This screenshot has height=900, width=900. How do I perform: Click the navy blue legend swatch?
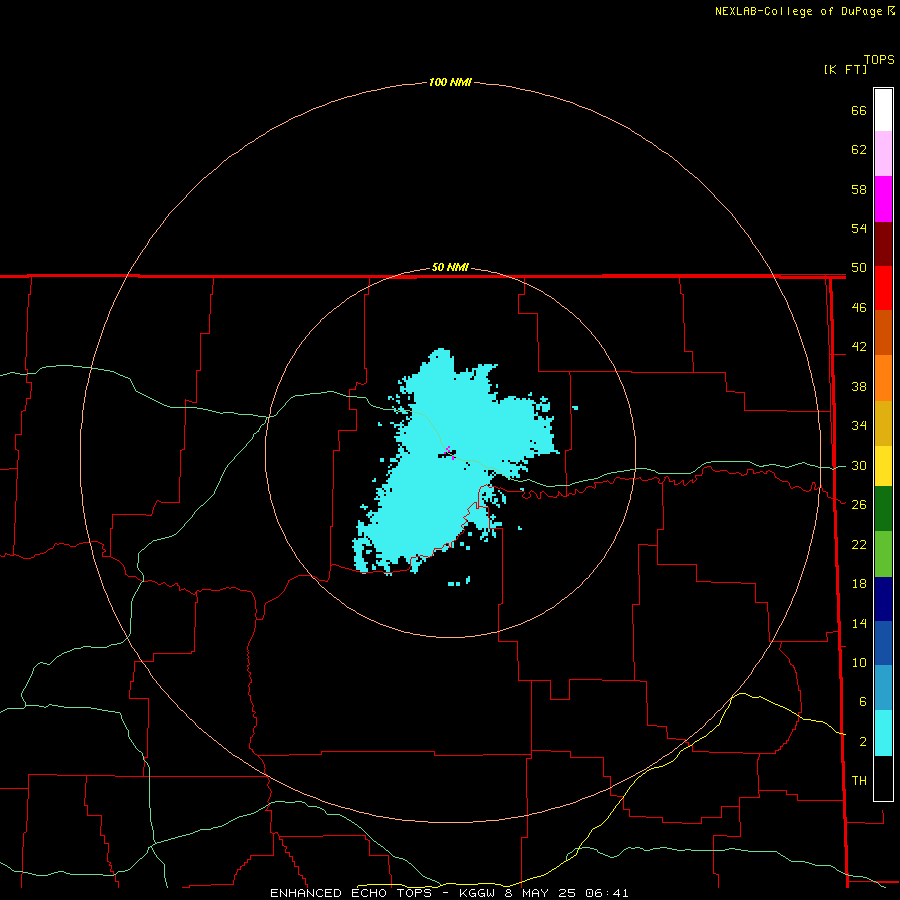click(883, 599)
